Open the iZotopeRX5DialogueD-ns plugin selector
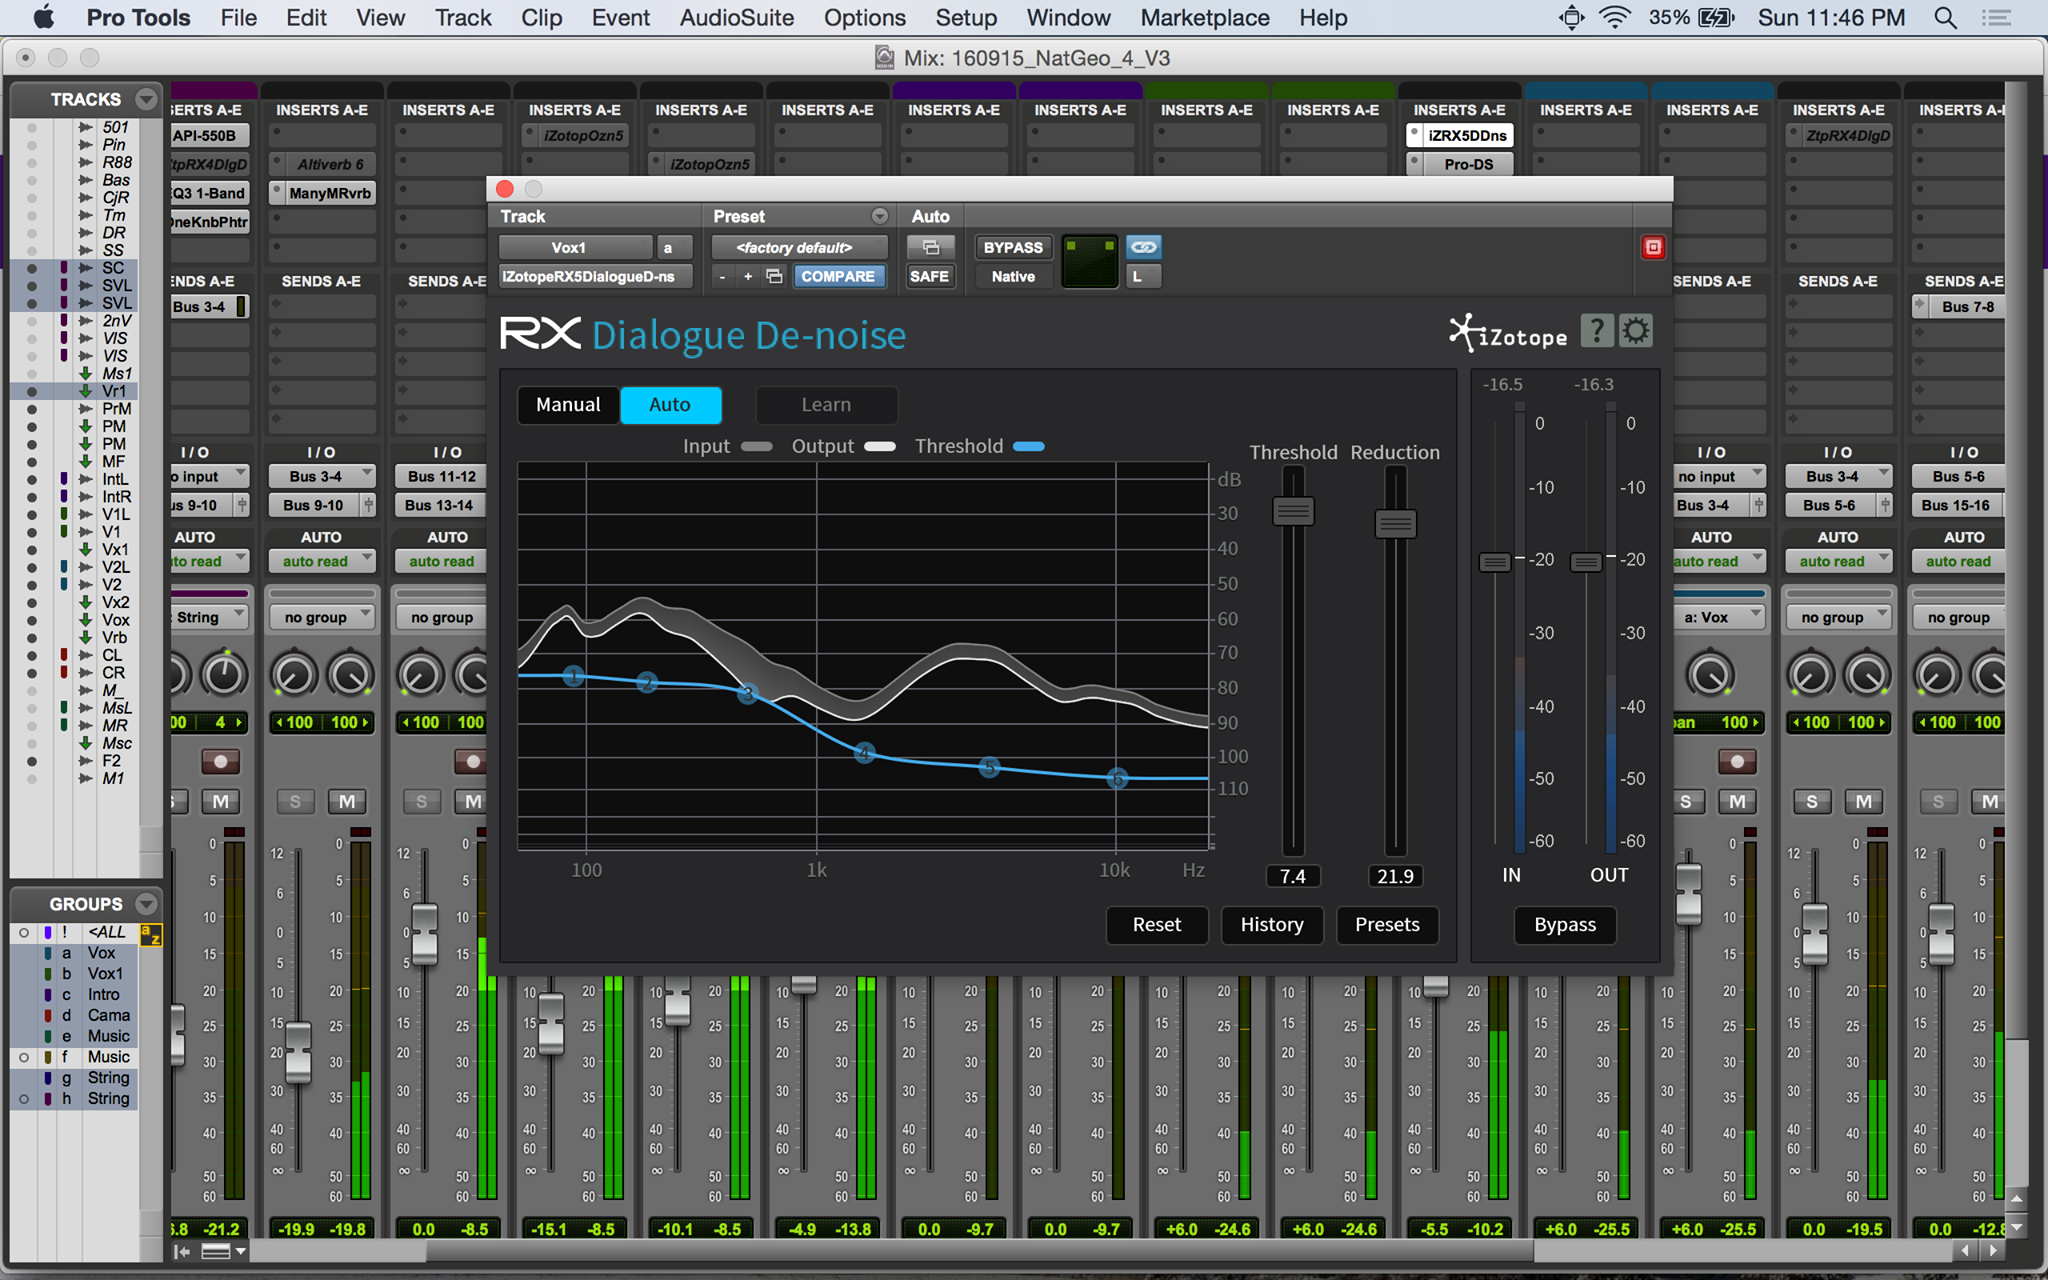The height and width of the screenshot is (1280, 2048). pos(595,277)
